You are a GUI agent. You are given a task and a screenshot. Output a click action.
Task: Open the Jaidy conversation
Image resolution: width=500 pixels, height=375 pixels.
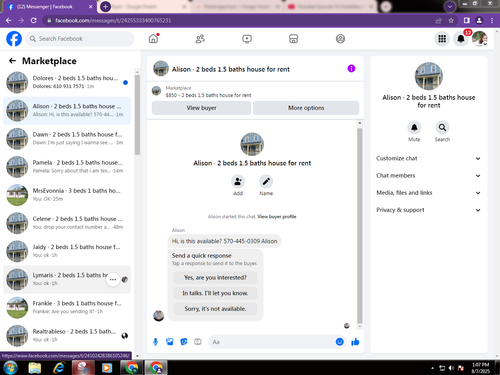coord(67,251)
